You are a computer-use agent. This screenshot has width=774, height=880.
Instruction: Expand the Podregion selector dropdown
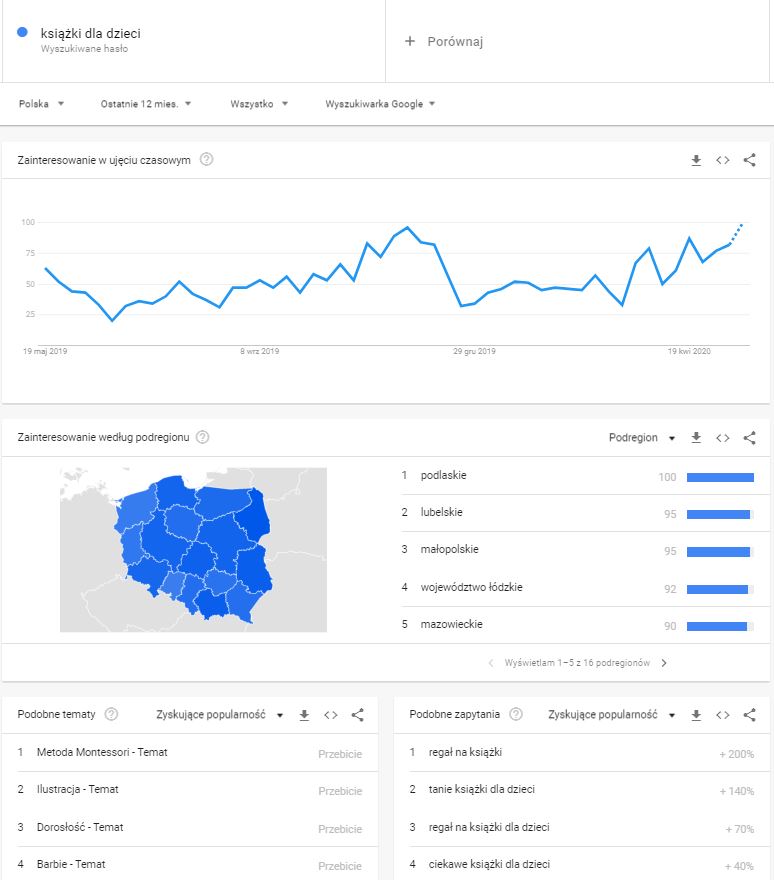(x=642, y=438)
